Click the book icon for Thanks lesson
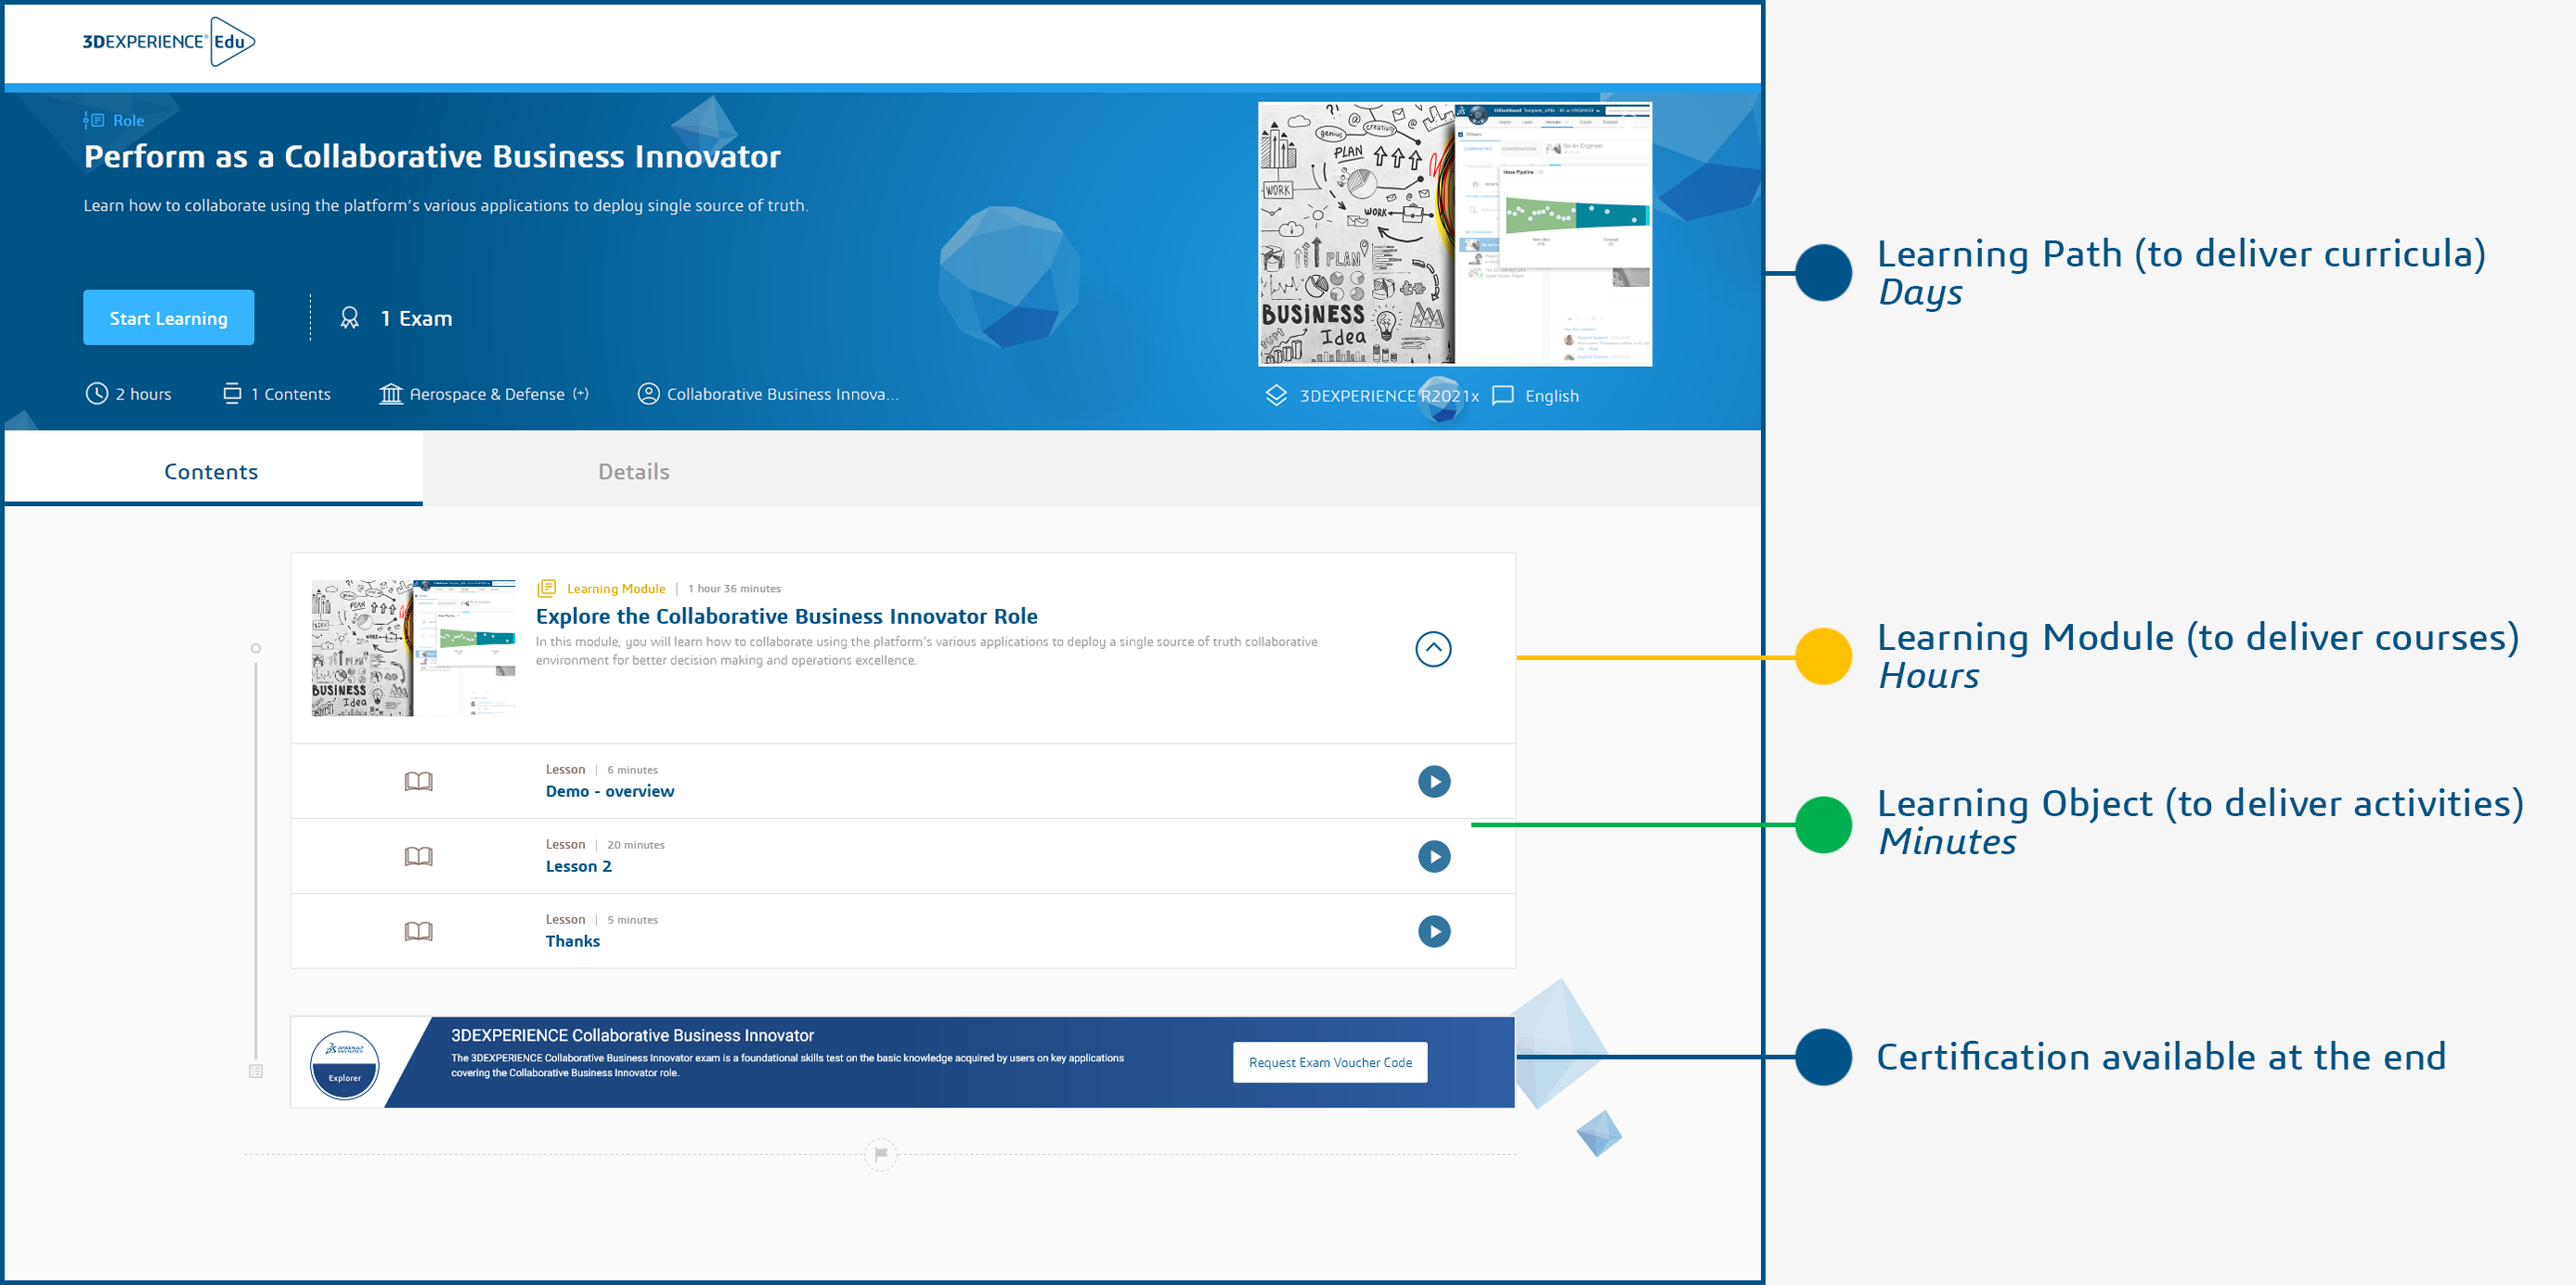Viewport: 2576px width, 1285px height. pos(418,931)
